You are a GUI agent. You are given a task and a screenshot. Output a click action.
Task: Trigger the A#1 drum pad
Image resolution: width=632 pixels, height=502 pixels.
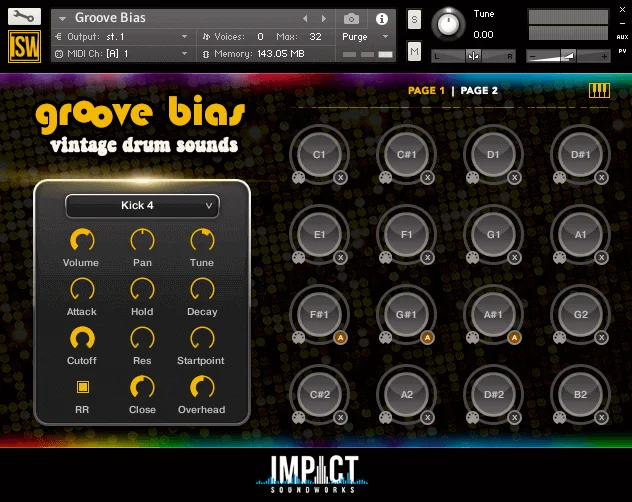click(x=493, y=315)
